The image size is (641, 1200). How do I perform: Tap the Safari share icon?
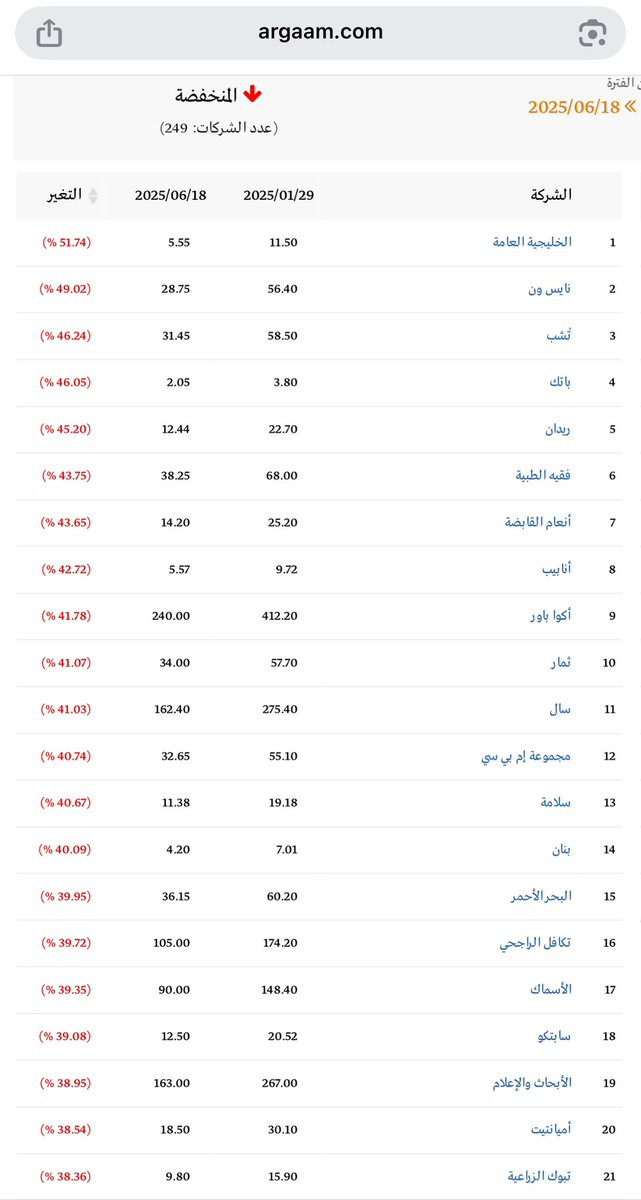[x=49, y=33]
